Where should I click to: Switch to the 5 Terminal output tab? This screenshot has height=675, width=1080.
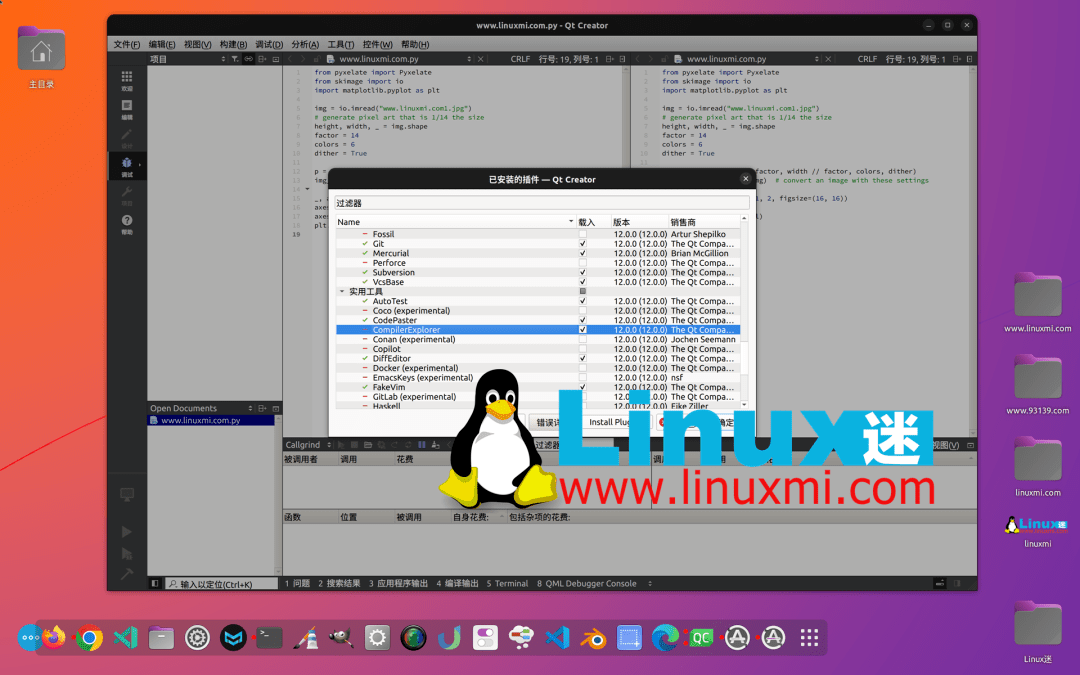pos(507,583)
